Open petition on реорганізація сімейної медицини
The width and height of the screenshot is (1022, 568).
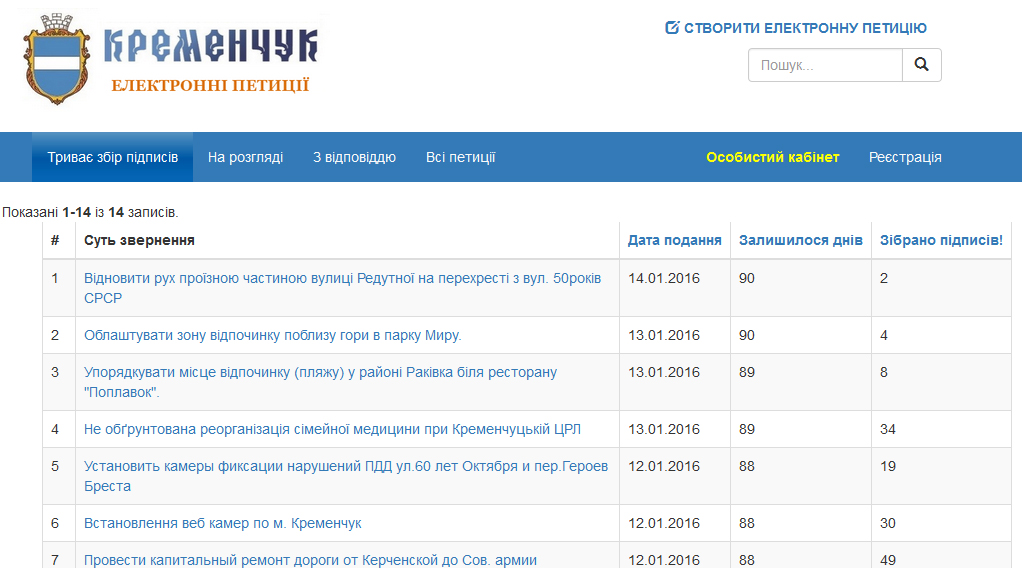(332, 429)
